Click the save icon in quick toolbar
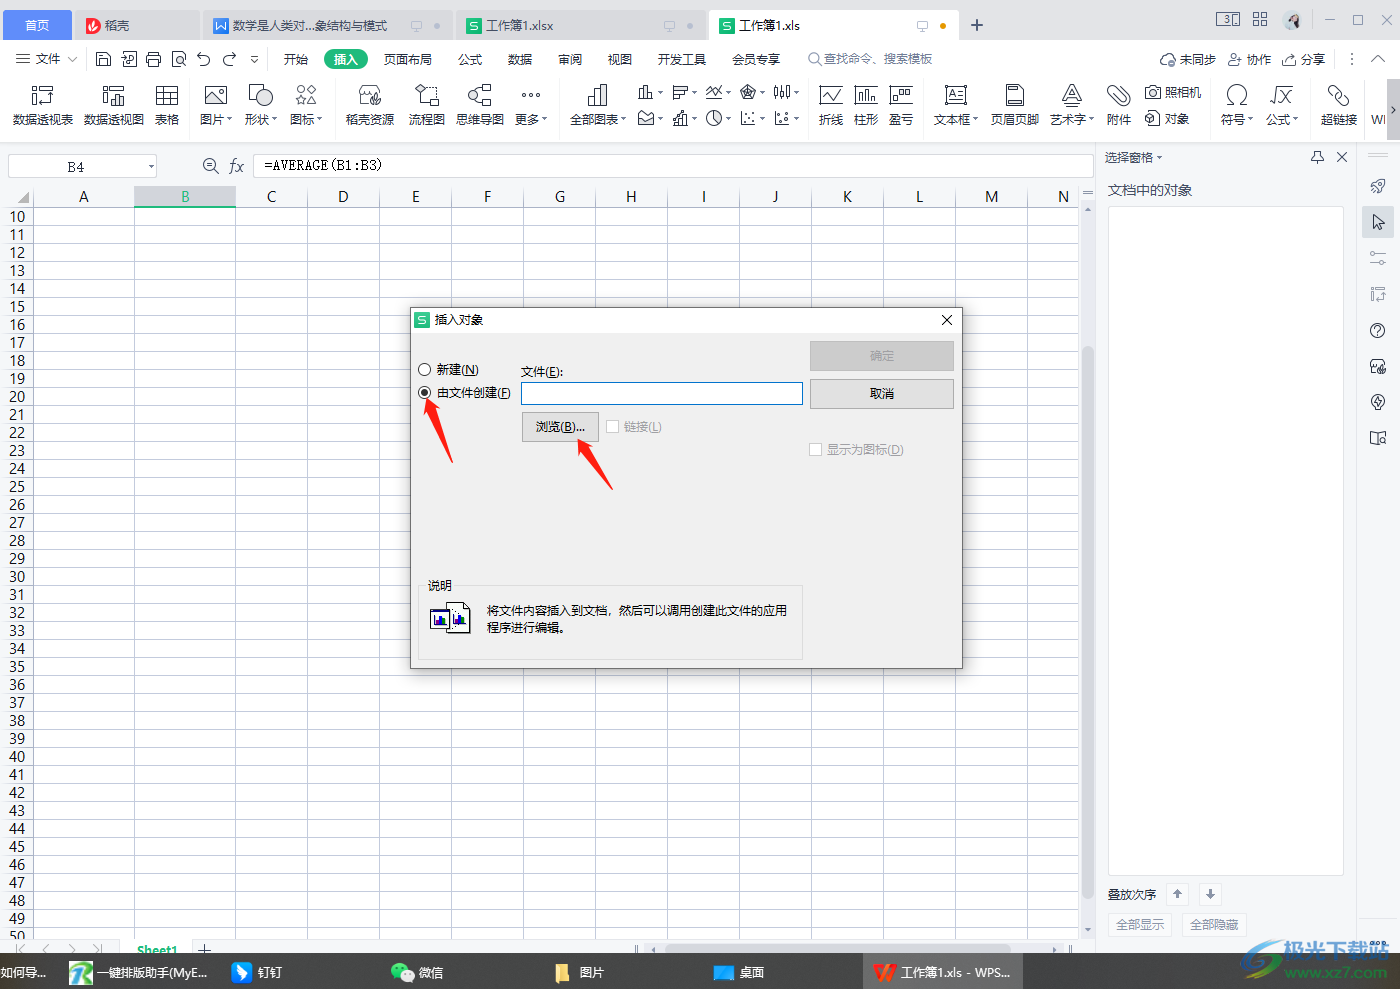 point(103,59)
